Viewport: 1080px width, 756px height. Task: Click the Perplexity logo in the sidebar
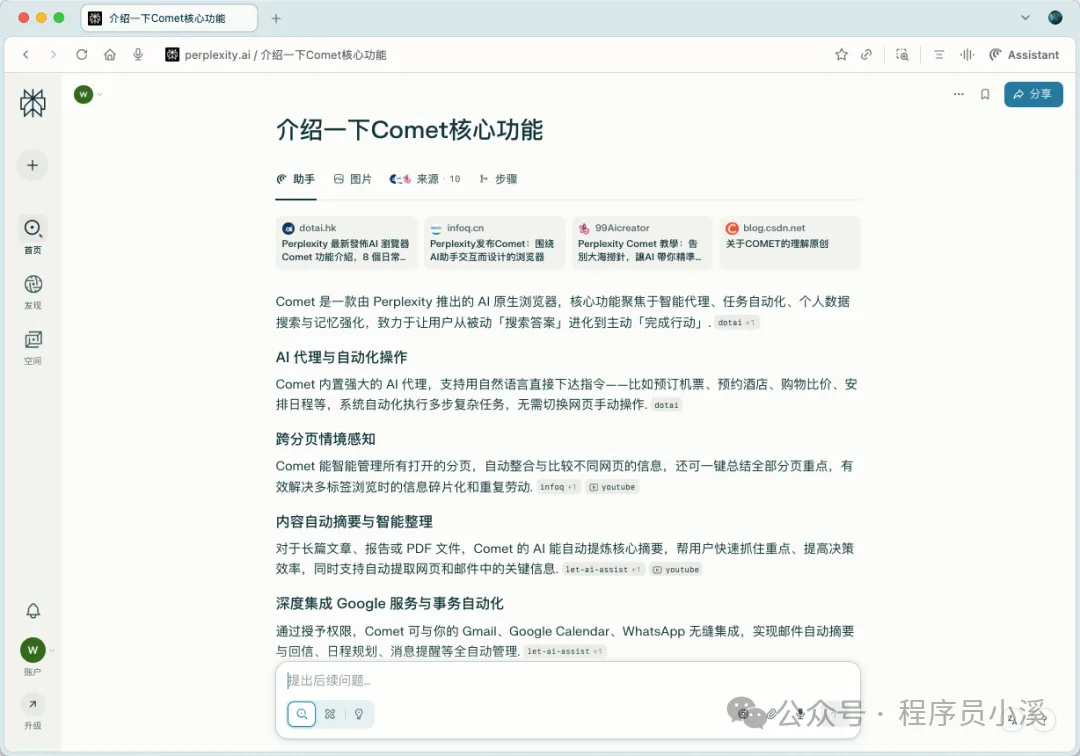[x=32, y=103]
